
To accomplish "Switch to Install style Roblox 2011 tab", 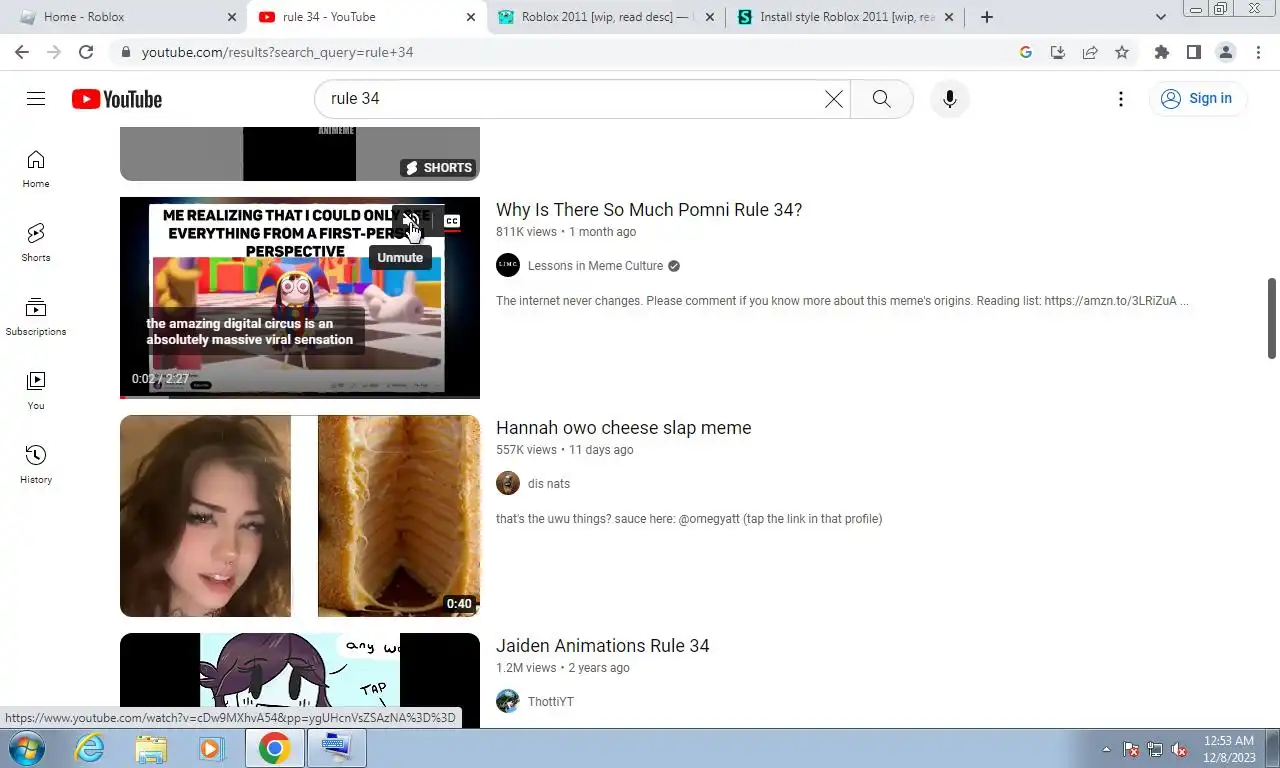I will coord(846,17).
